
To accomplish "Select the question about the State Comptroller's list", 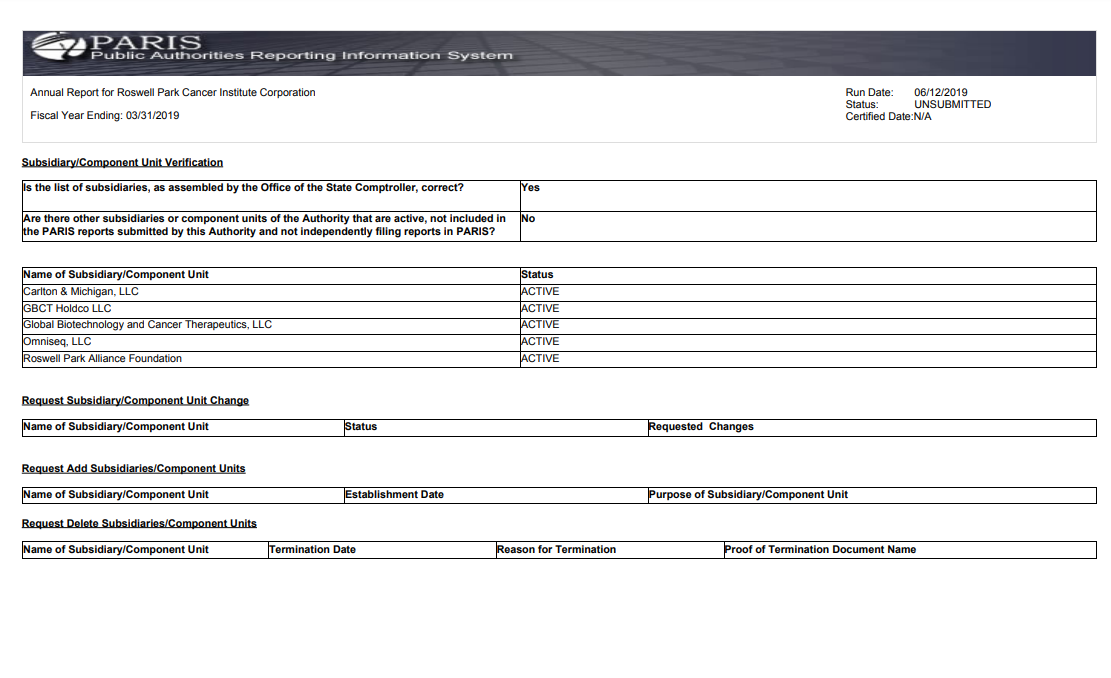I will pos(243,188).
